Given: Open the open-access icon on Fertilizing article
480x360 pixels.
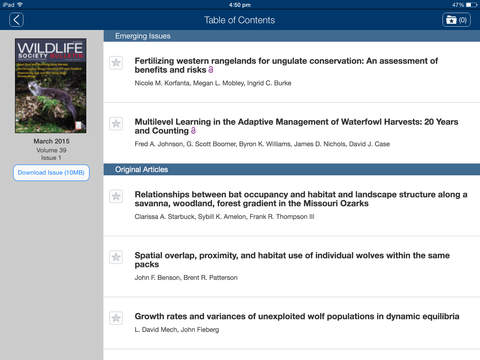Looking at the screenshot, I should pyautogui.click(x=211, y=70).
